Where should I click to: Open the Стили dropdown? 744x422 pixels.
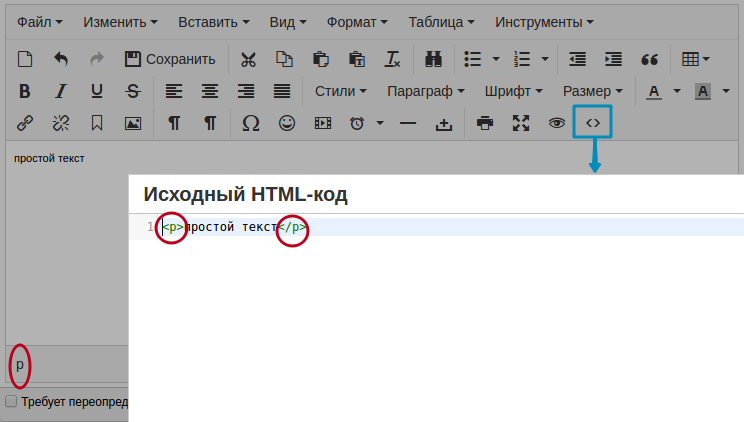[x=341, y=91]
